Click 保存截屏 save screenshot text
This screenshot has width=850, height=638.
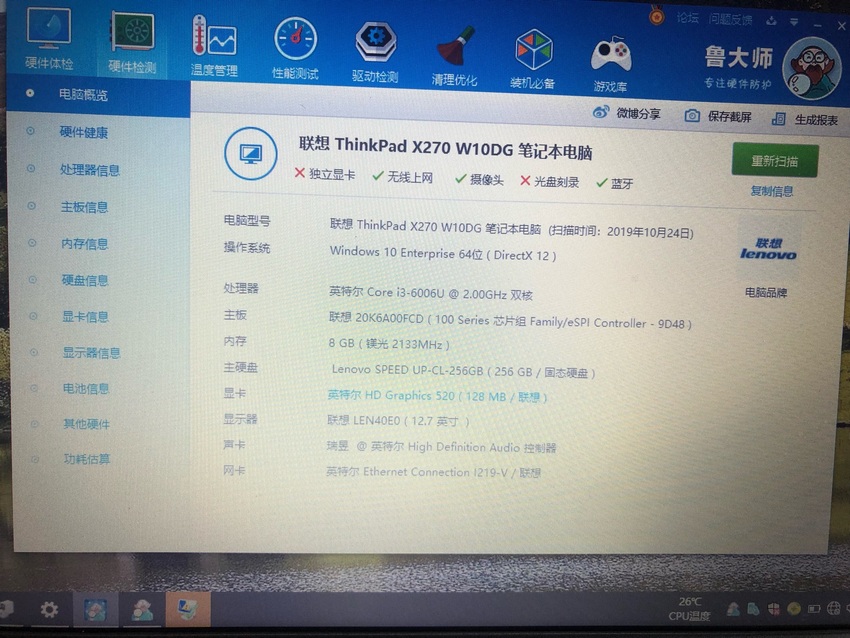729,117
